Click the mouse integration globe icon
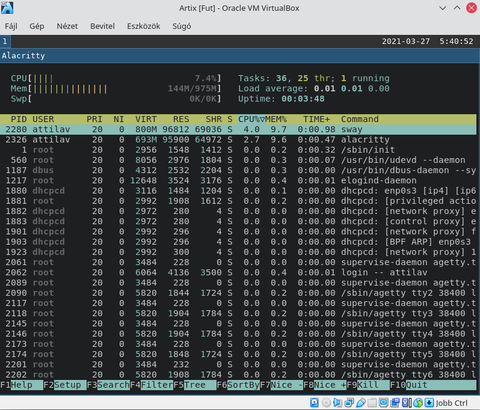This screenshot has width=480, height=410. coord(418,403)
